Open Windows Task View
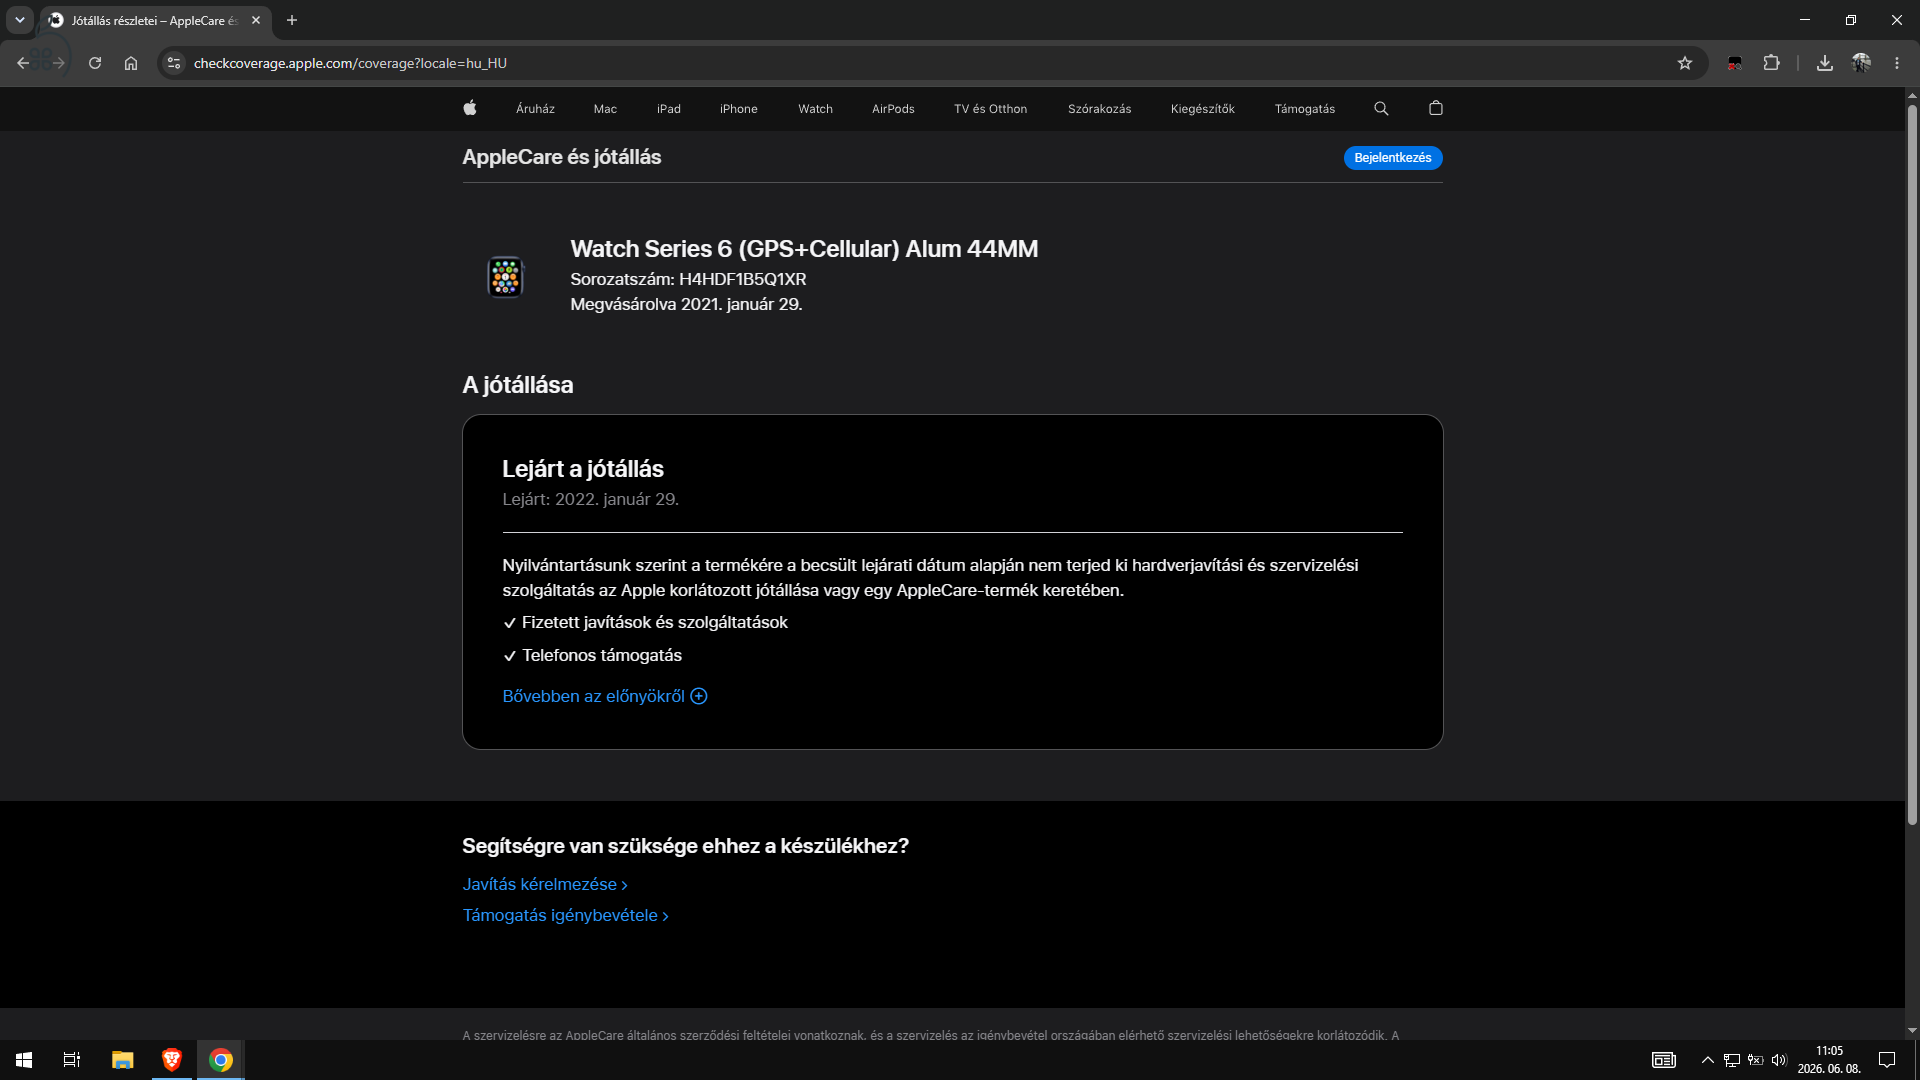 tap(72, 1060)
